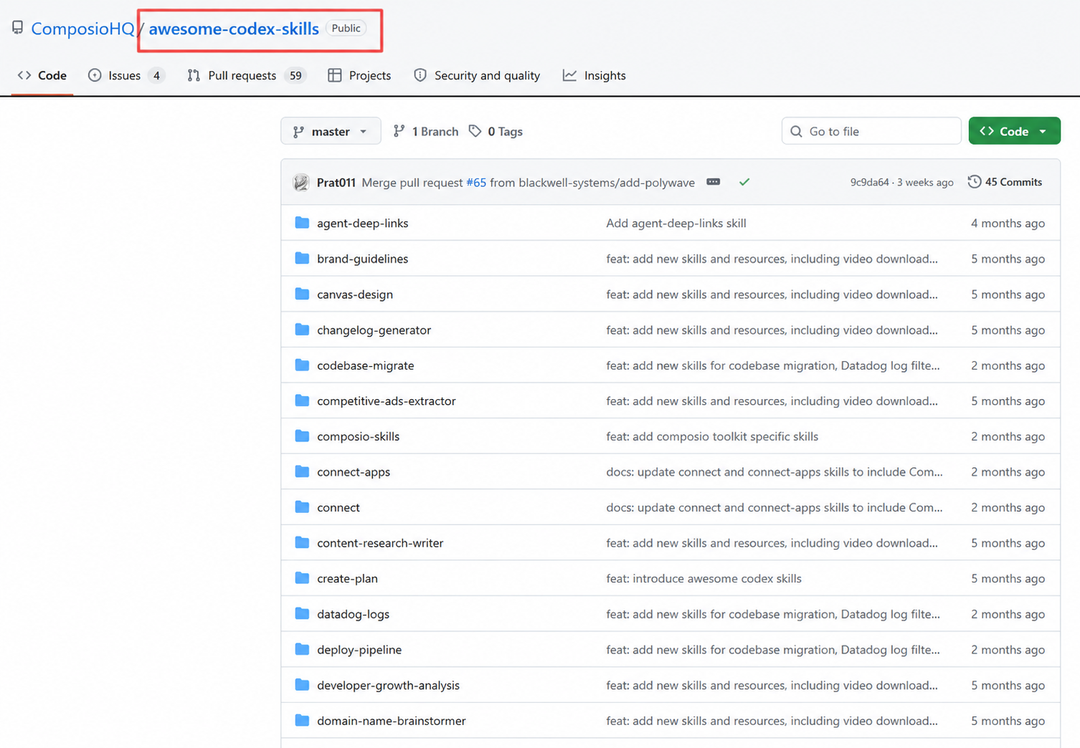Open the developer-growth-analysis folder
This screenshot has width=1080, height=748.
click(388, 686)
